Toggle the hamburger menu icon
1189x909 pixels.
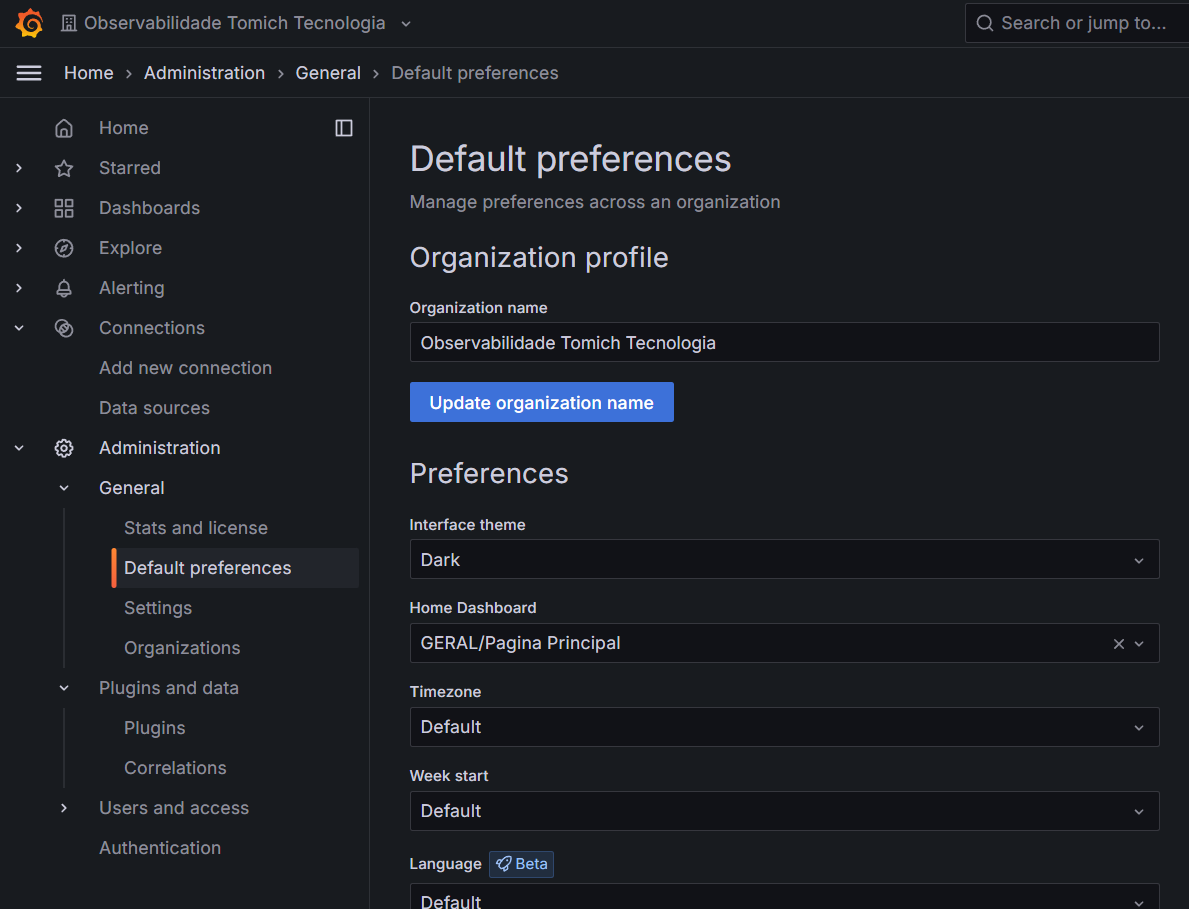(x=29, y=73)
